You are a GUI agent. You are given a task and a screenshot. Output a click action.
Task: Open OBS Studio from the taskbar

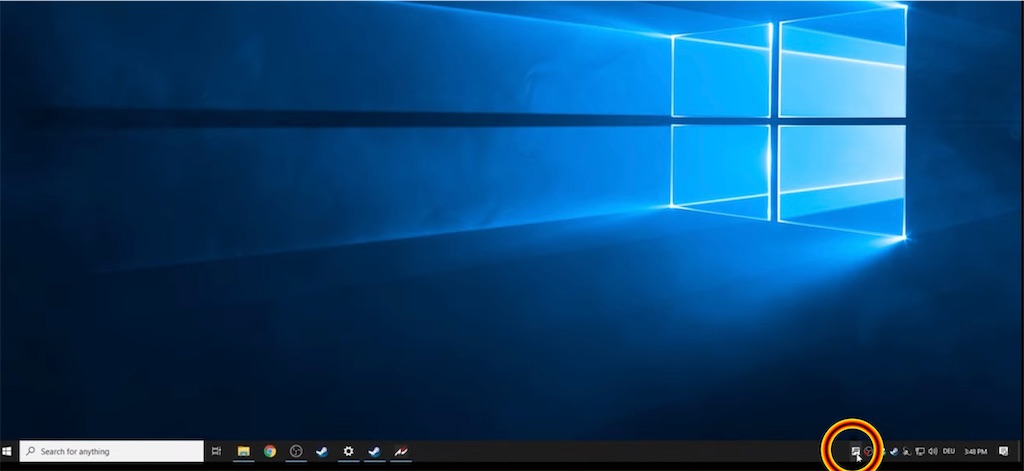(x=296, y=451)
